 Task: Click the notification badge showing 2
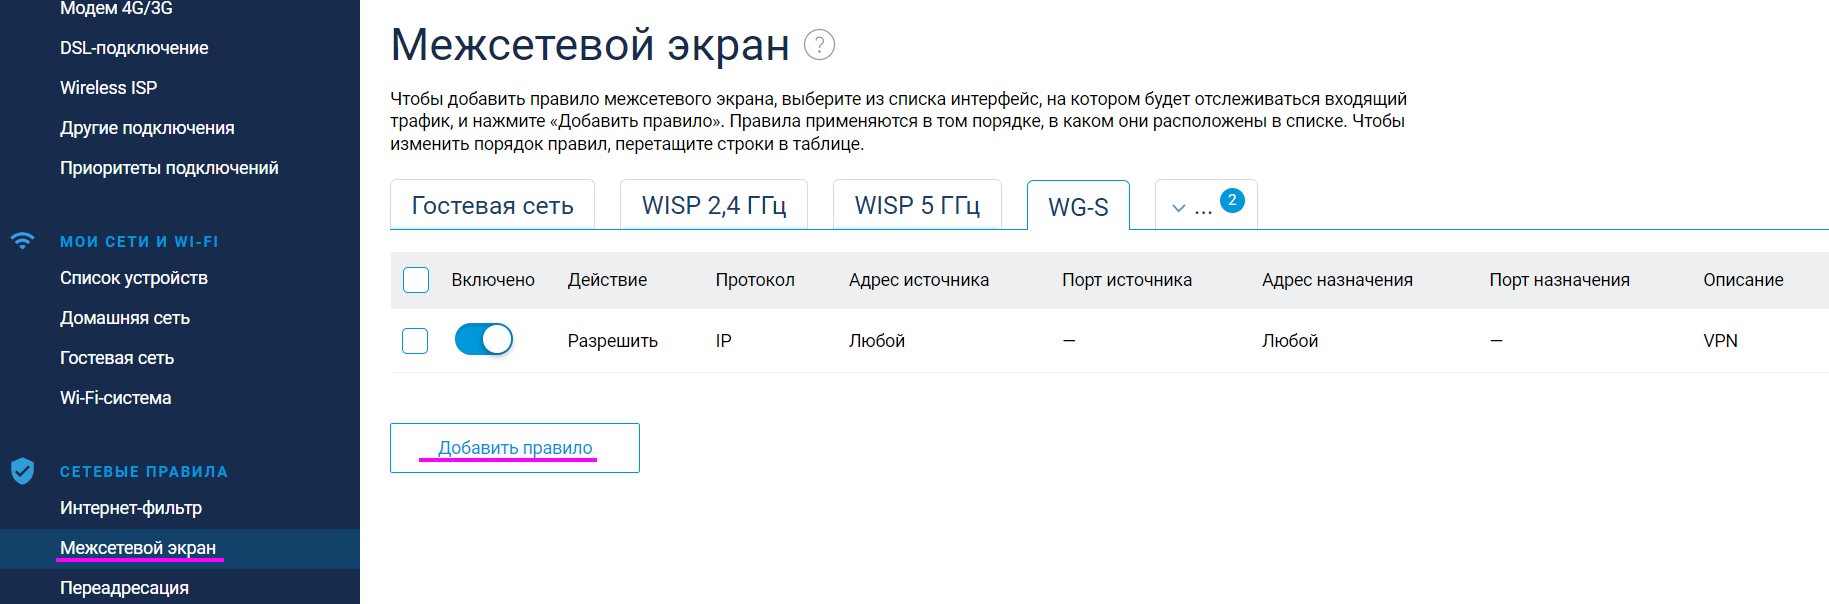click(1232, 200)
